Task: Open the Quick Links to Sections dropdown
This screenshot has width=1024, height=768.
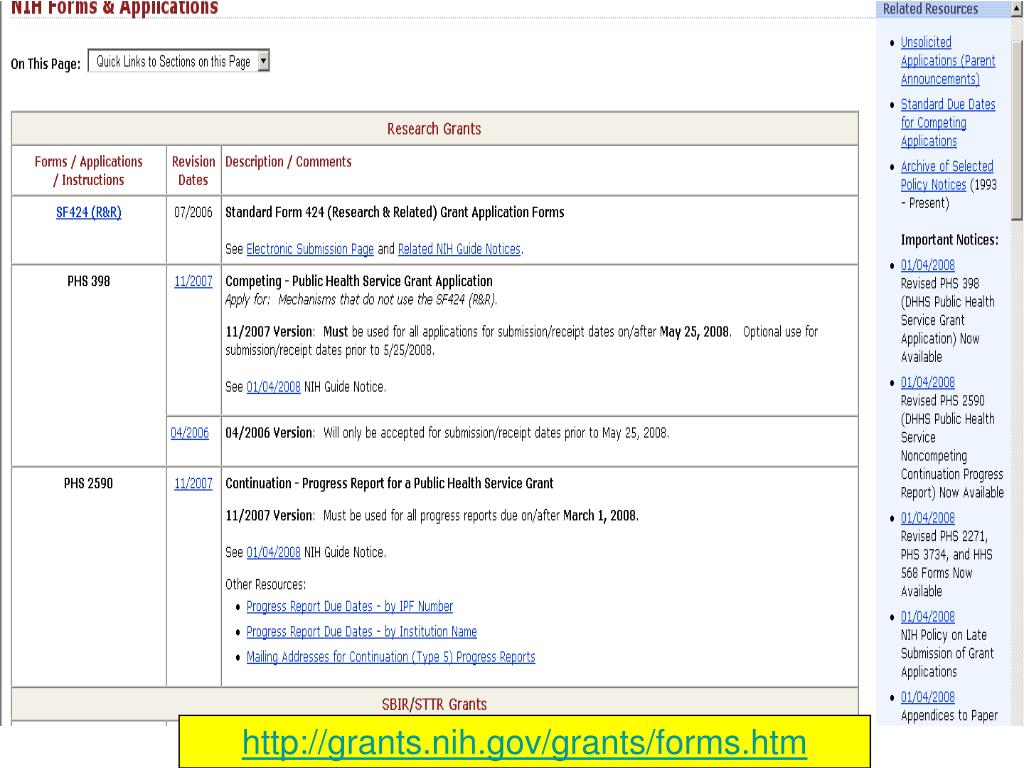Action: point(179,61)
